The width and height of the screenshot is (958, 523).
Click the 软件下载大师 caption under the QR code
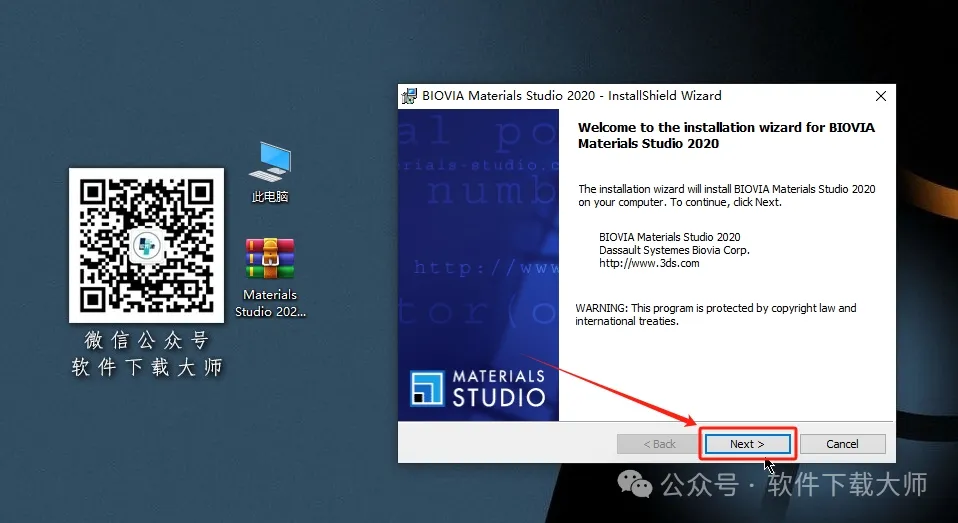click(146, 368)
